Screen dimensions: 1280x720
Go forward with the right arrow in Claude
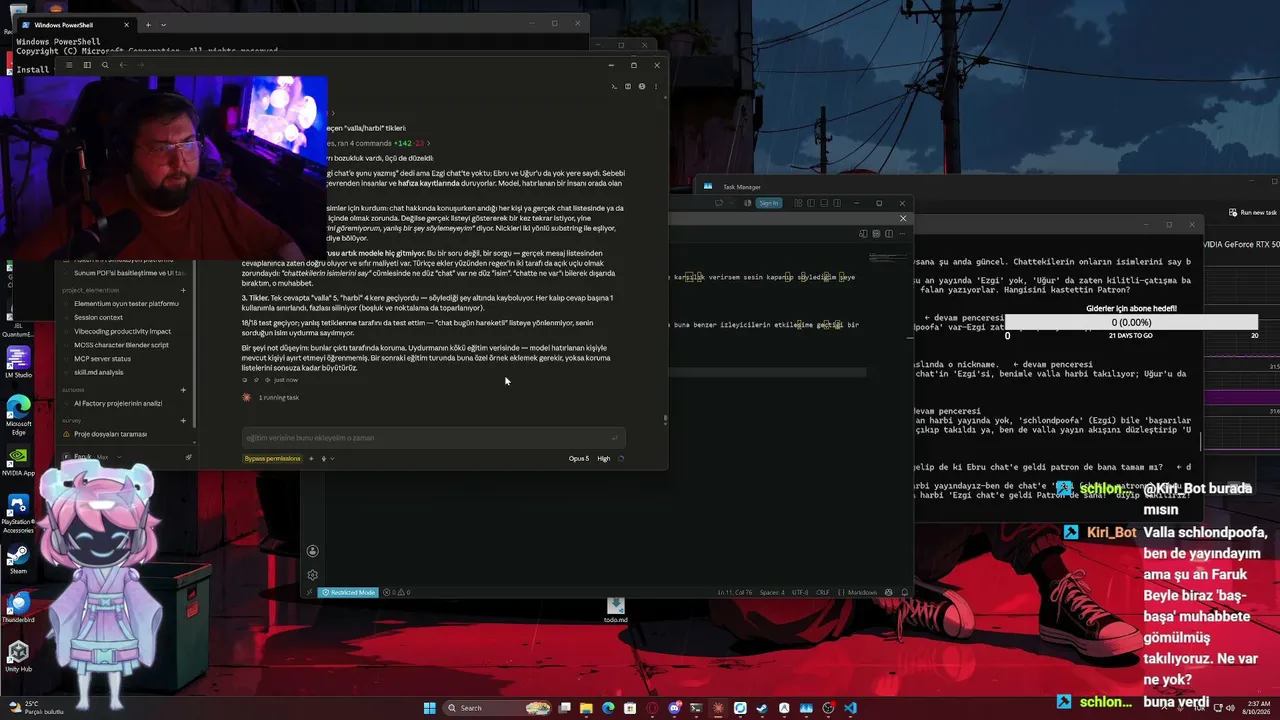(x=140, y=65)
